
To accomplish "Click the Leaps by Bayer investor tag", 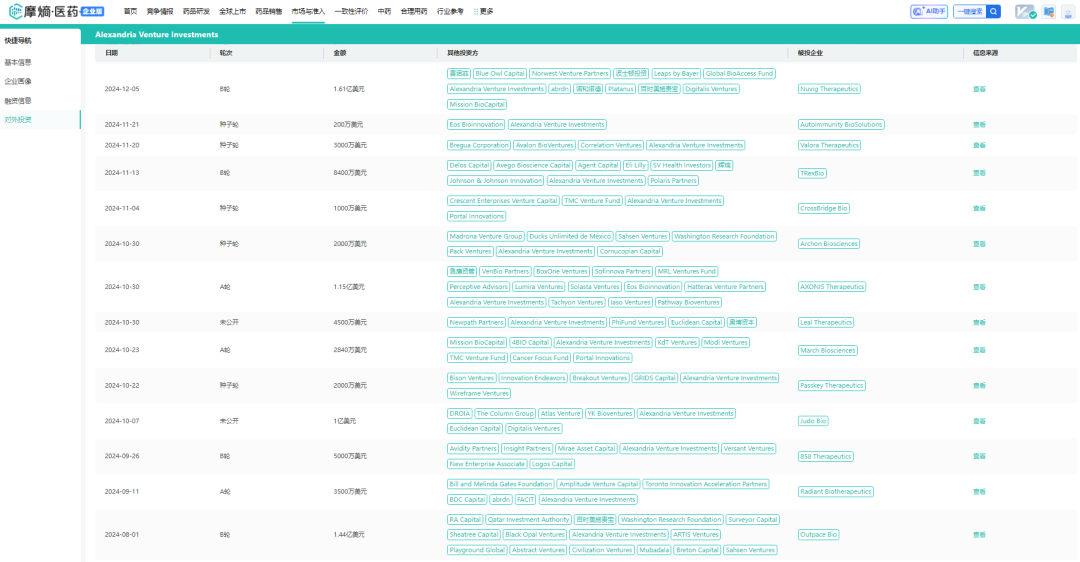I will 676,74.
